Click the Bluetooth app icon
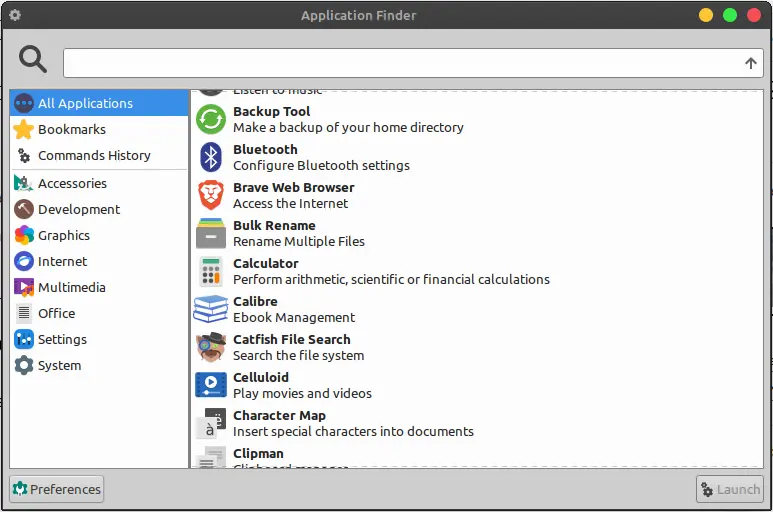Screen dimensions: 773x512 pos(211,157)
